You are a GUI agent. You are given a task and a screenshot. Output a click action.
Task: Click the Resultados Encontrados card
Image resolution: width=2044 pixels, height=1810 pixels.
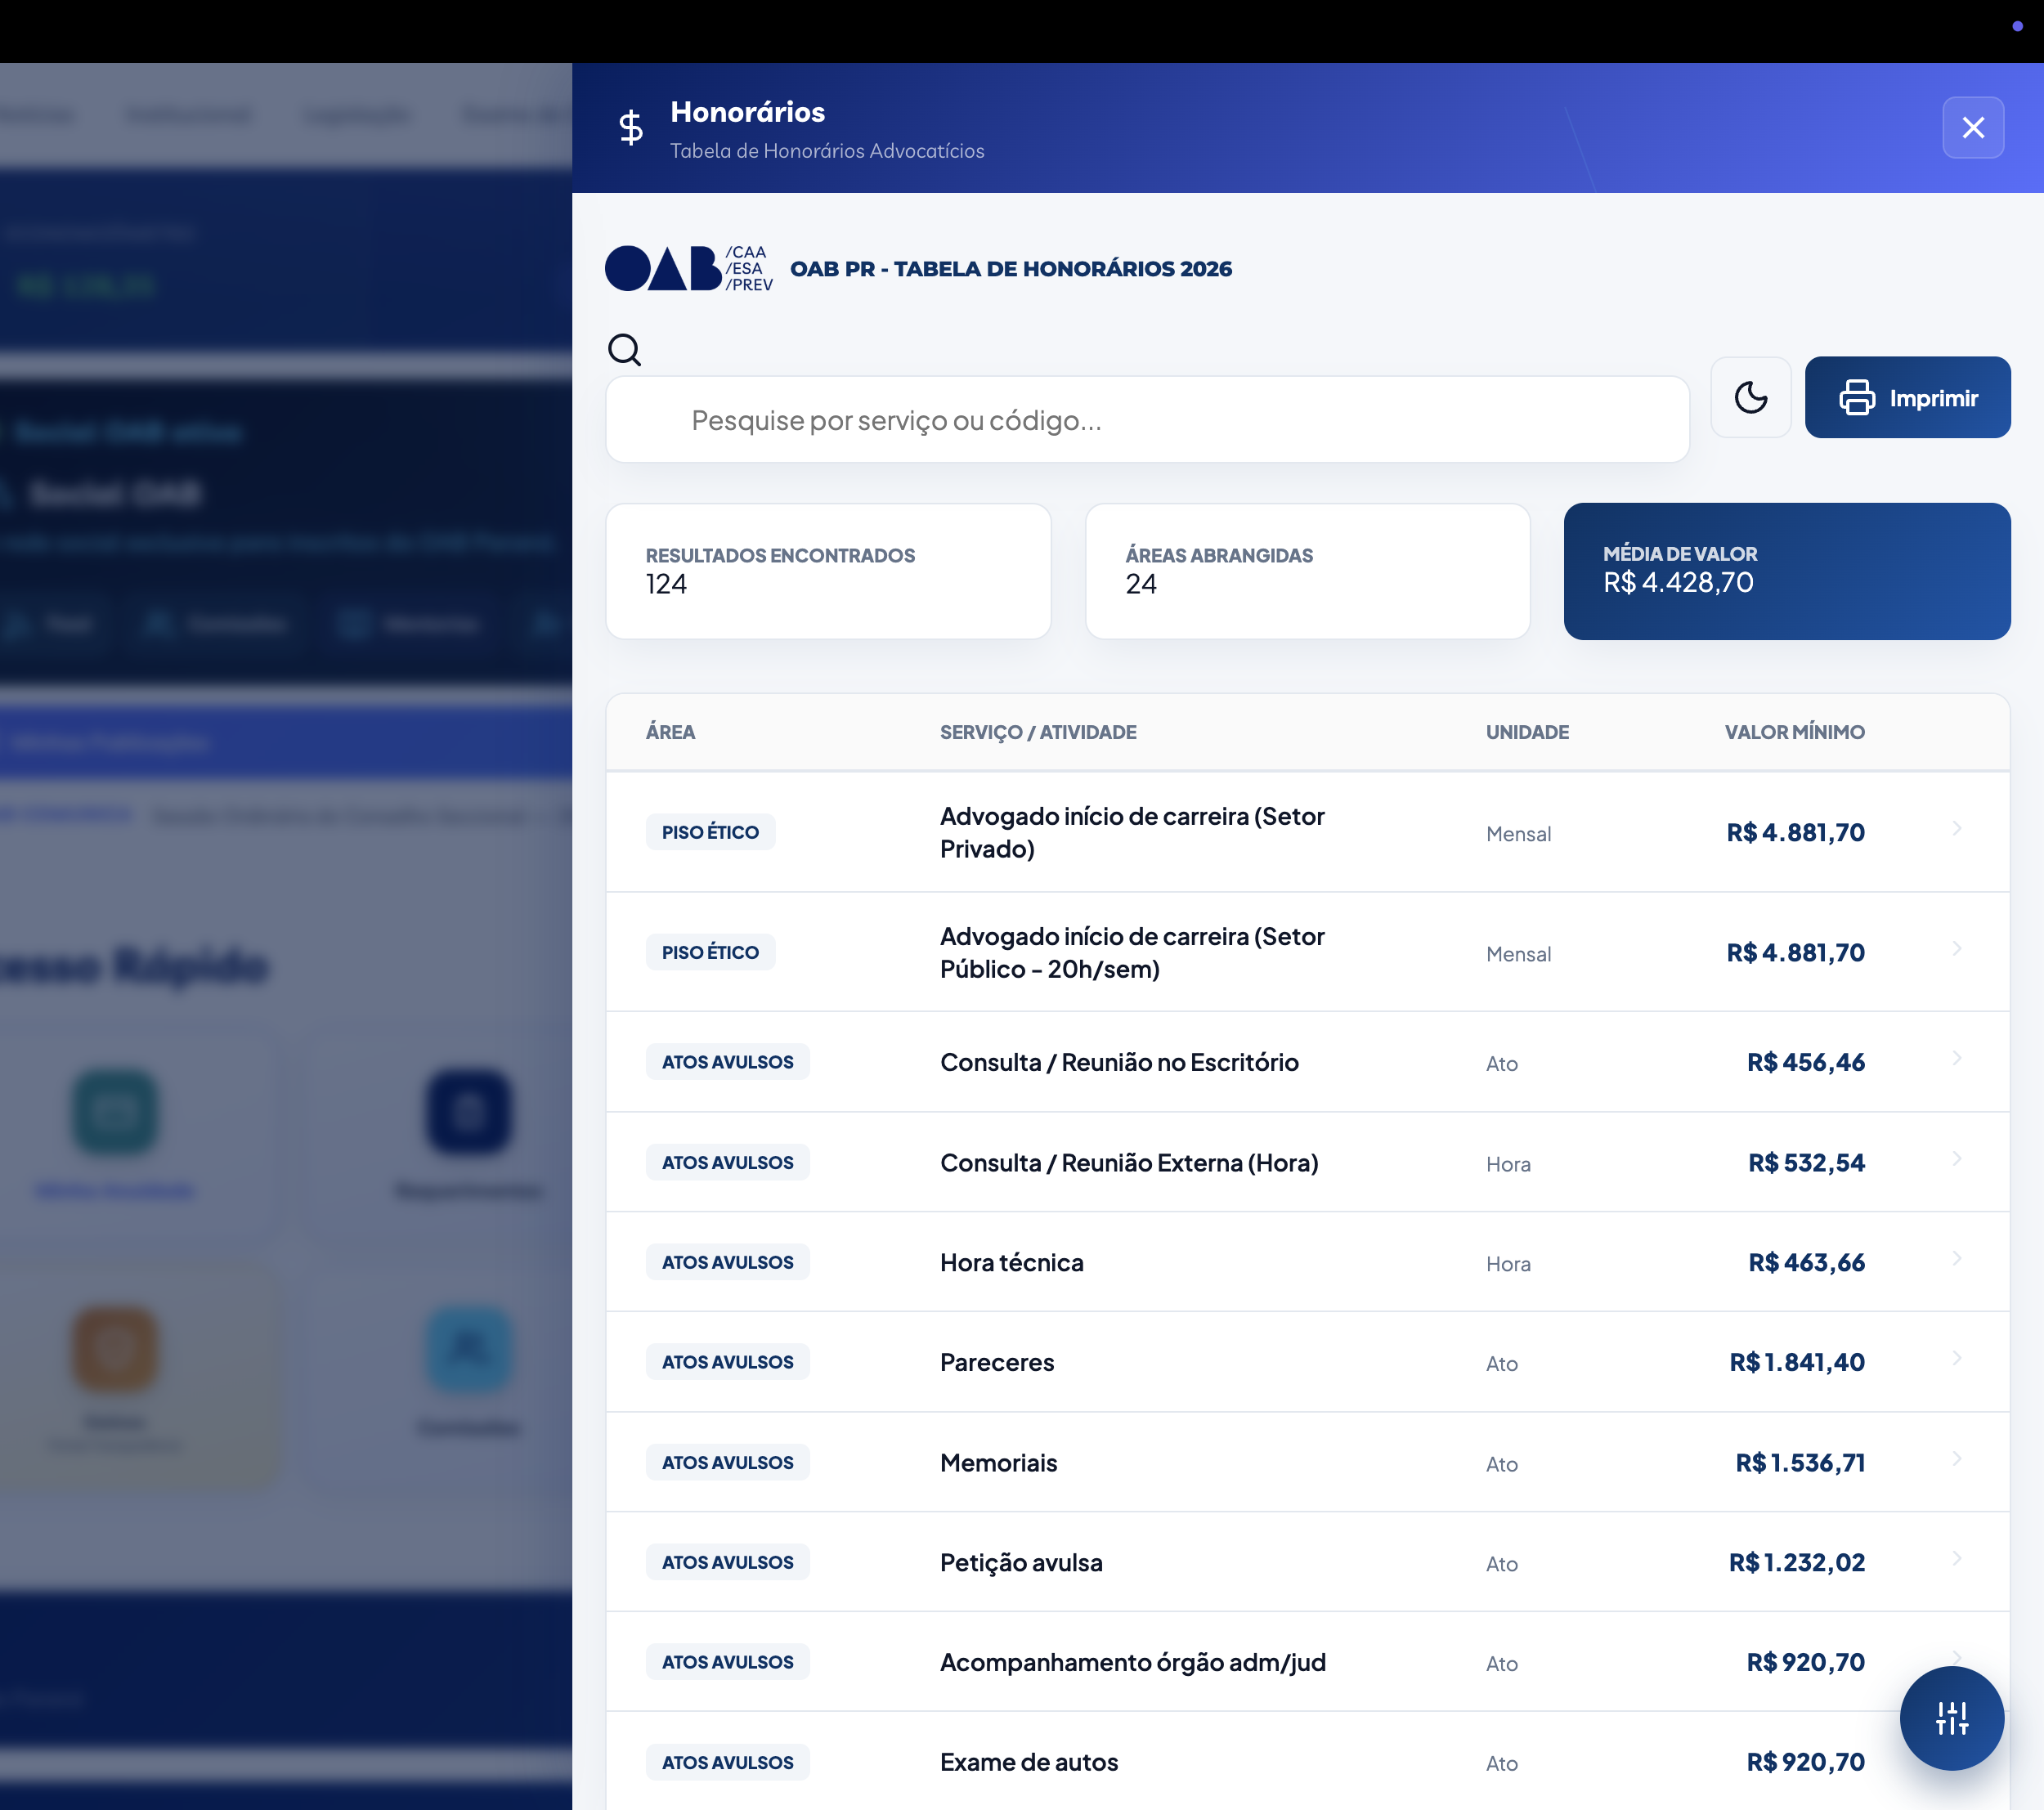coord(828,571)
